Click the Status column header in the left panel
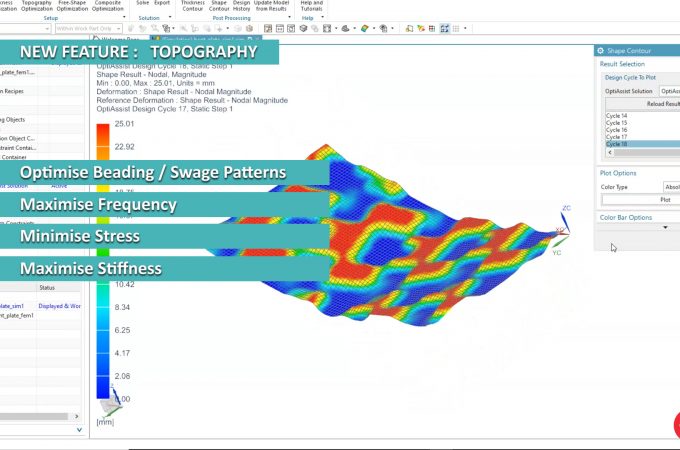The height and width of the screenshot is (450, 680). pos(47,287)
